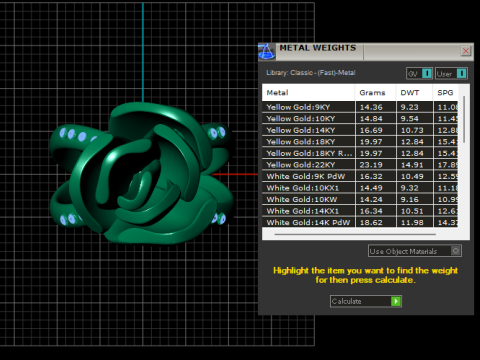
Task: Click the 11.98 DWT value
Action: pos(412,223)
